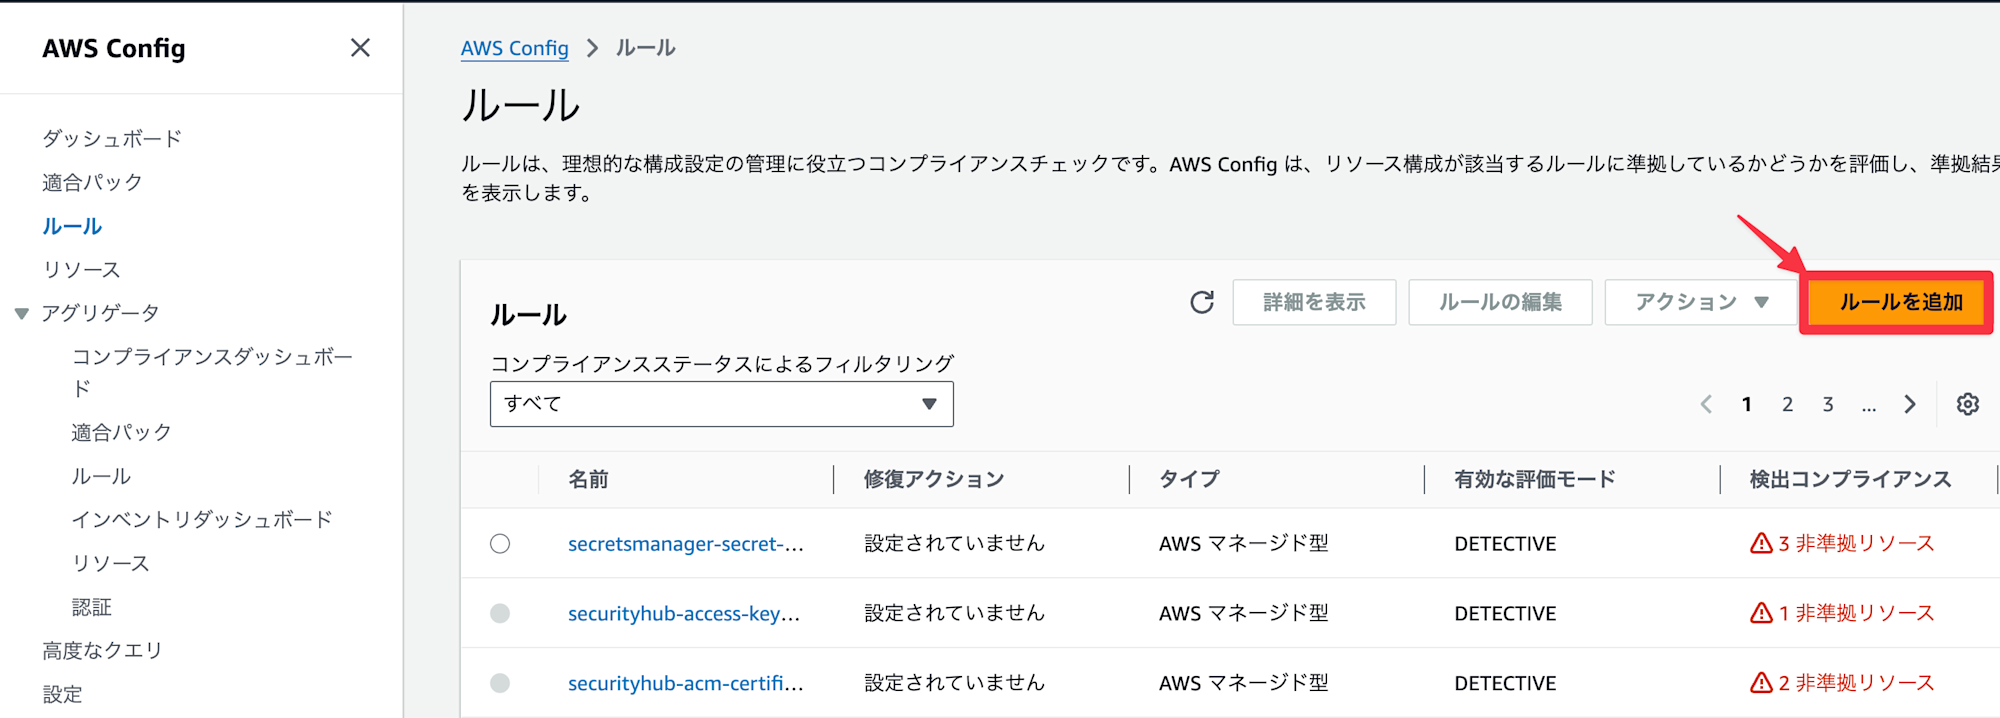The height and width of the screenshot is (718, 2000).
Task: Click warning icon for securityhub-acm-certifi rule
Action: coord(1761,684)
